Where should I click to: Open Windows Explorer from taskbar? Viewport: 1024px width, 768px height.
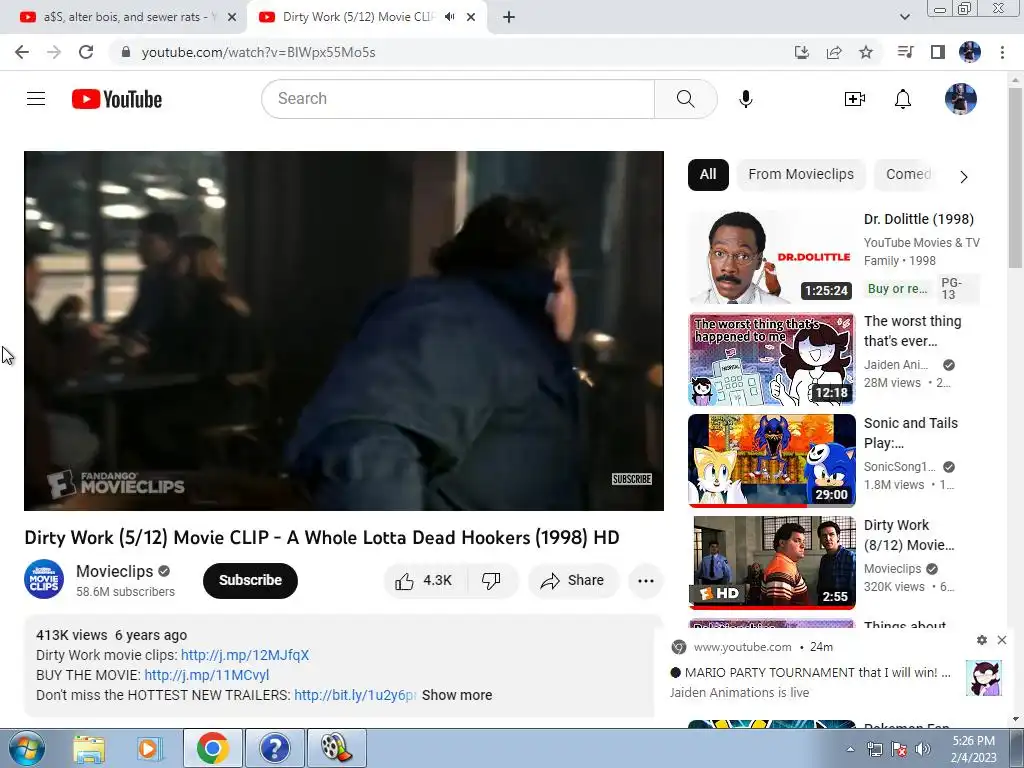point(89,748)
